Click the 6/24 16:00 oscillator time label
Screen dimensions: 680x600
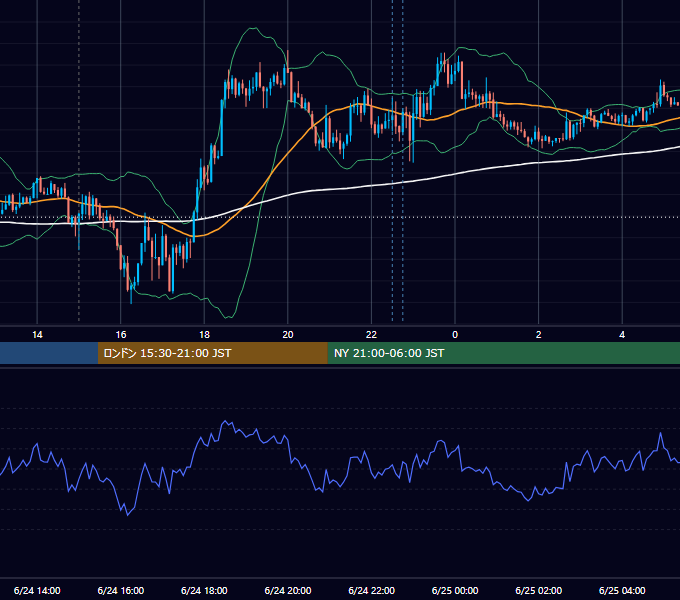pos(121,590)
